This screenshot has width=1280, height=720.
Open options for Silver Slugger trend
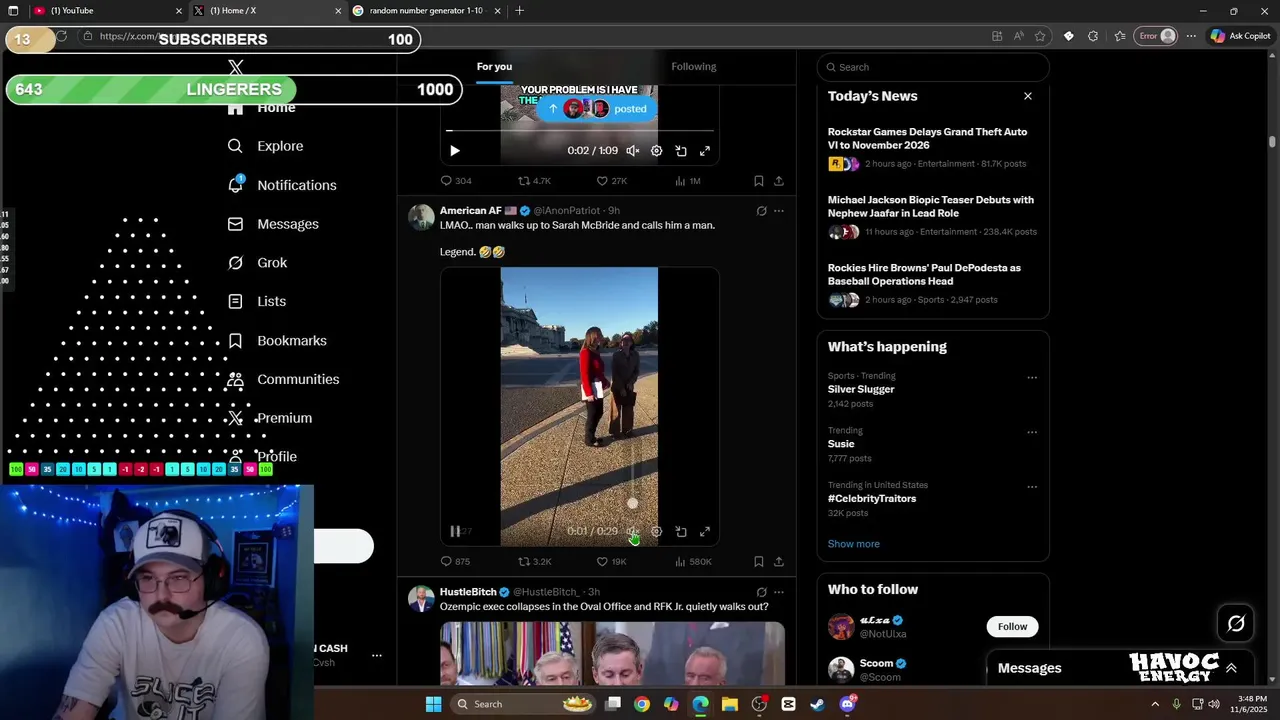click(1032, 378)
